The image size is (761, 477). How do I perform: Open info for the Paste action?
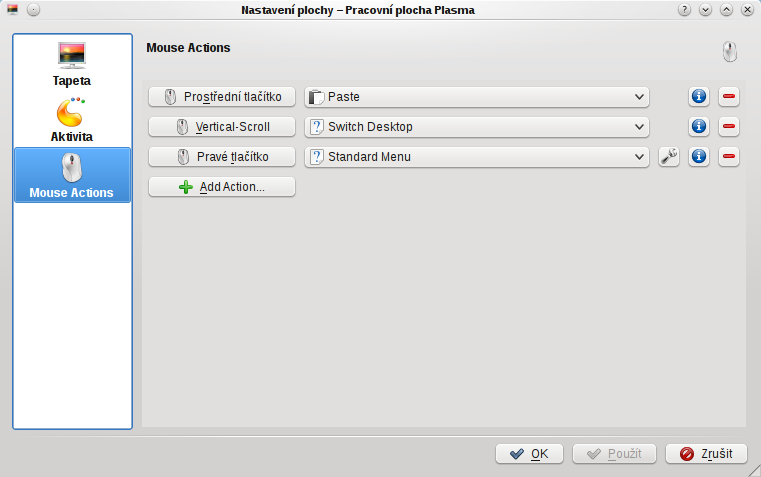click(x=699, y=97)
